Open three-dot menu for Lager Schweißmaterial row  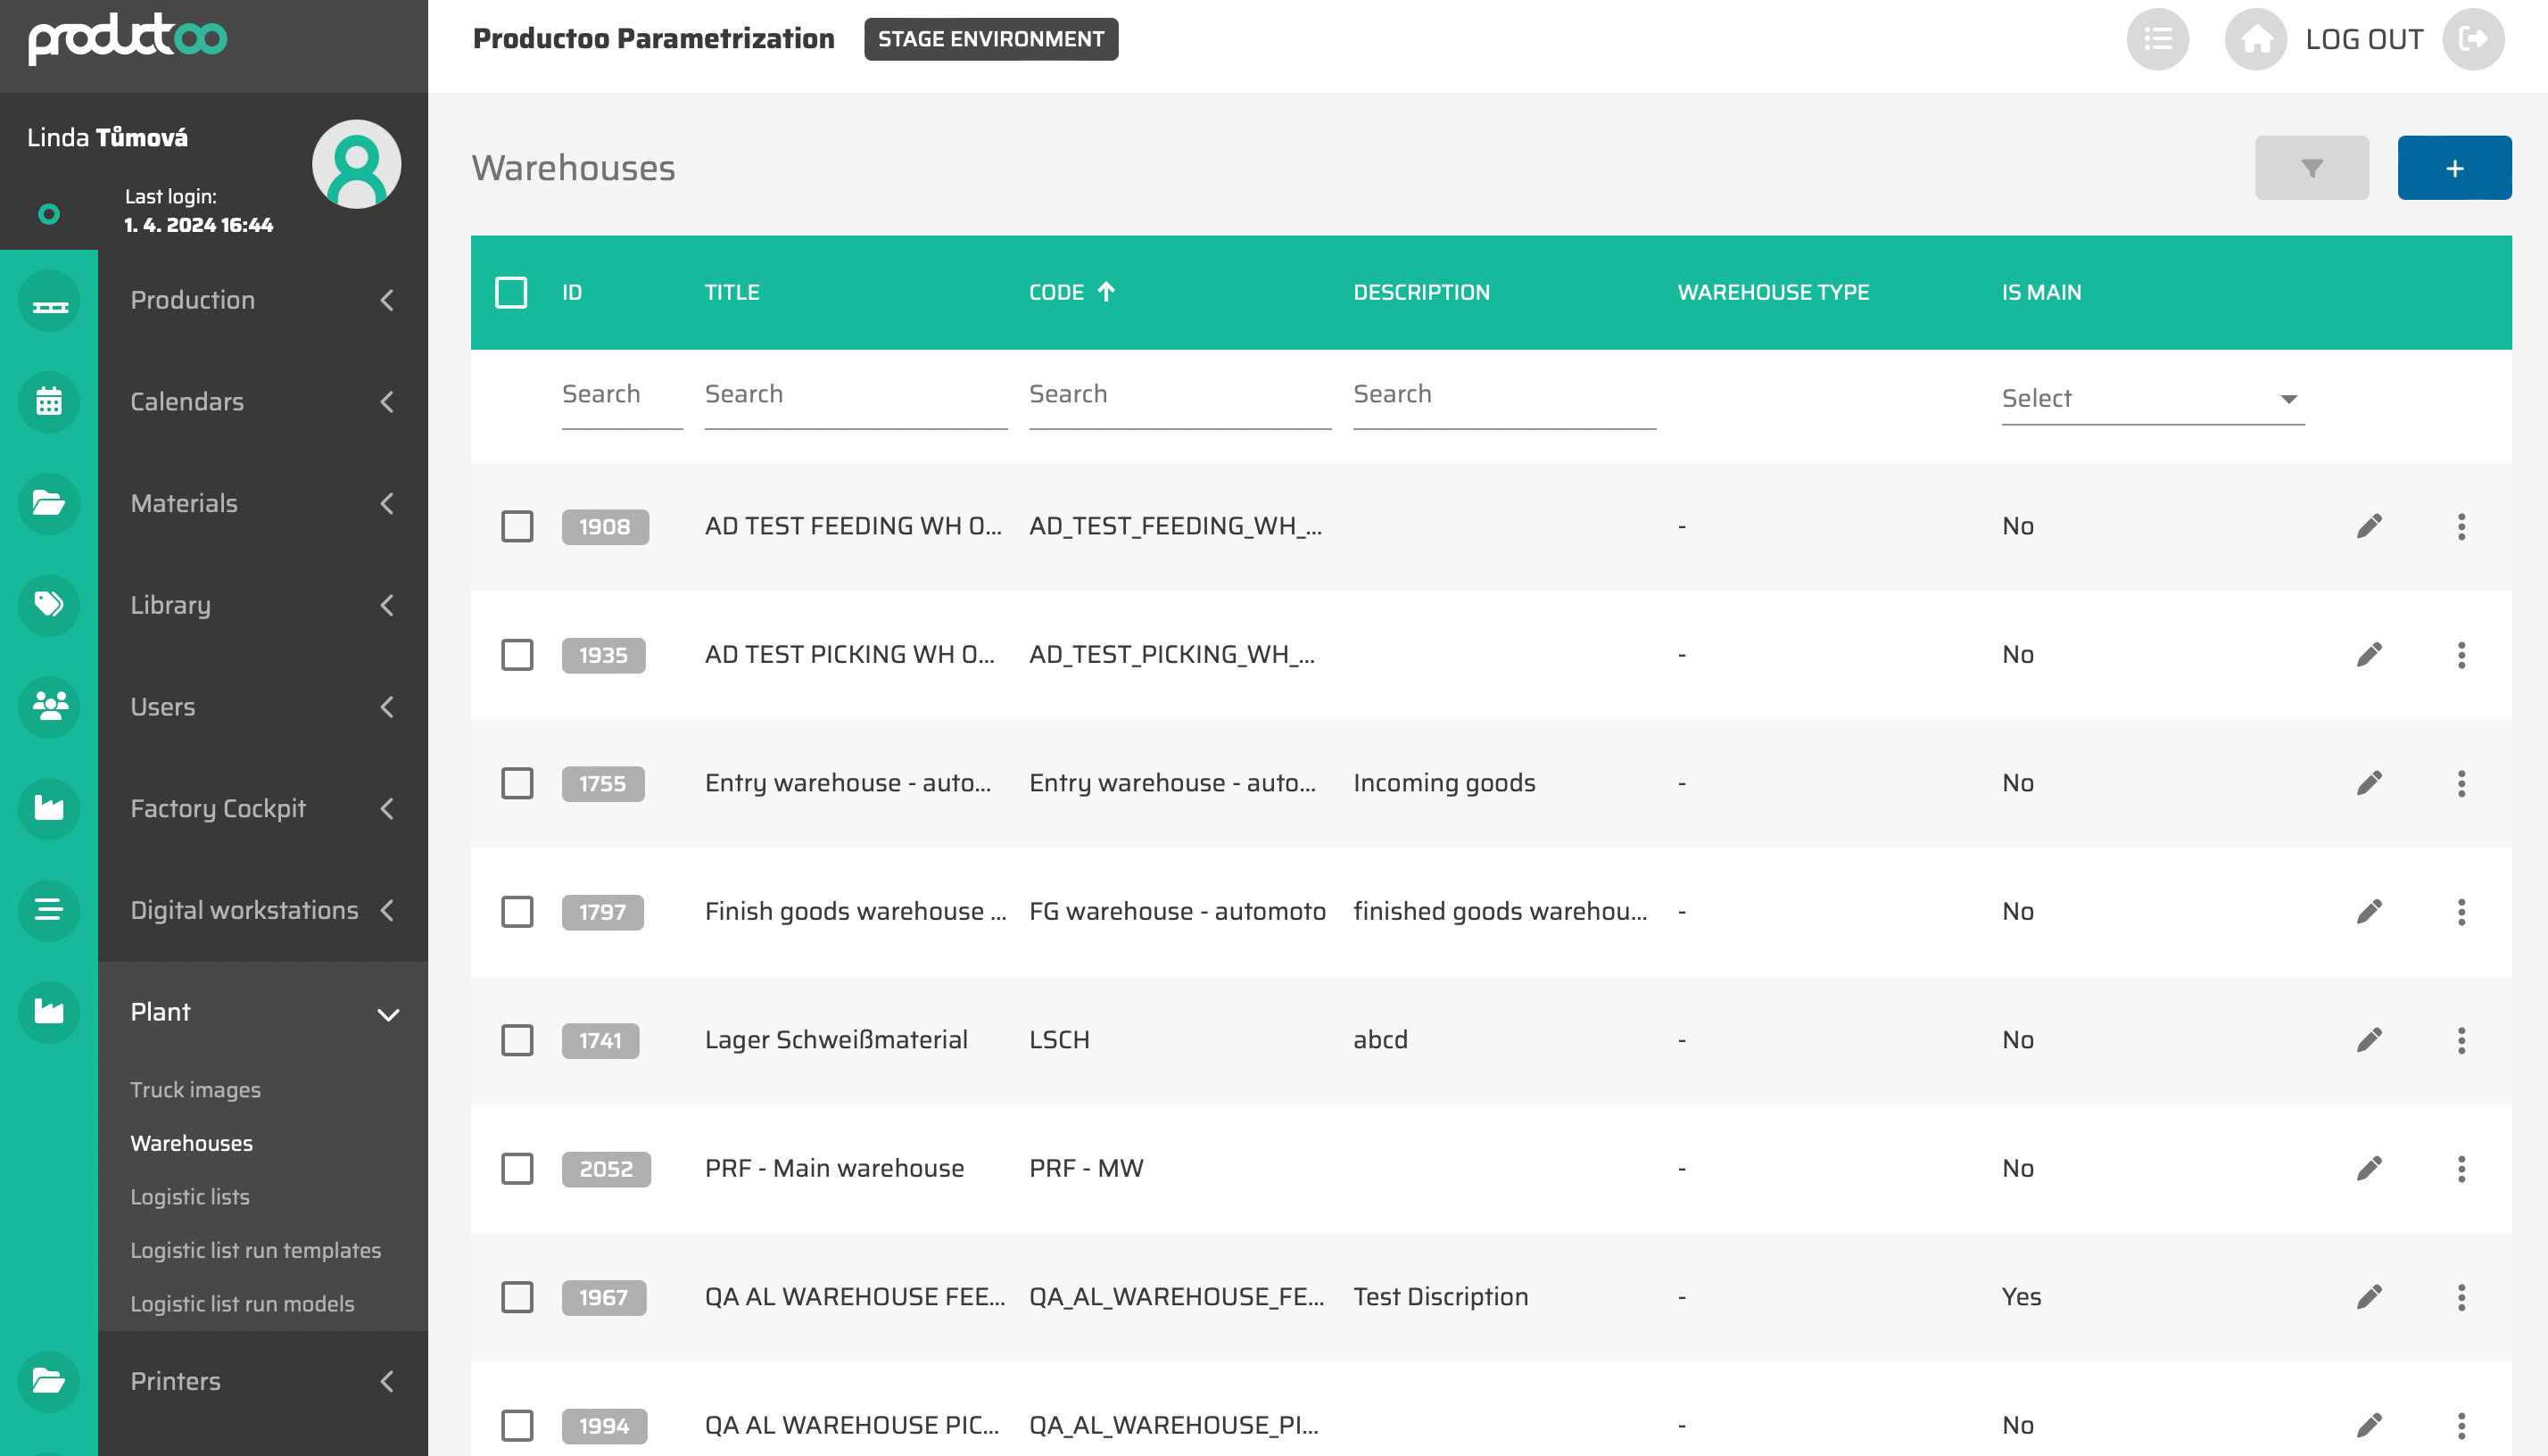pos(2461,1040)
